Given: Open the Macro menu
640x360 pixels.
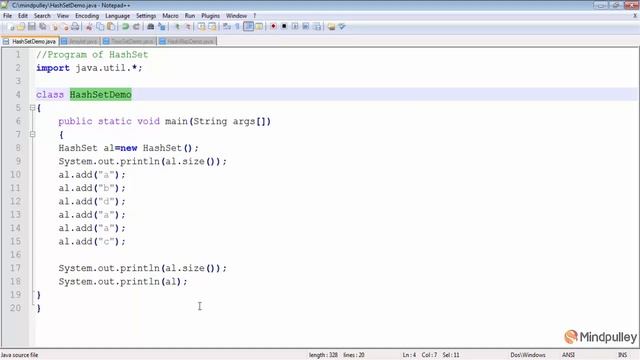Looking at the screenshot, I should [x=170, y=16].
